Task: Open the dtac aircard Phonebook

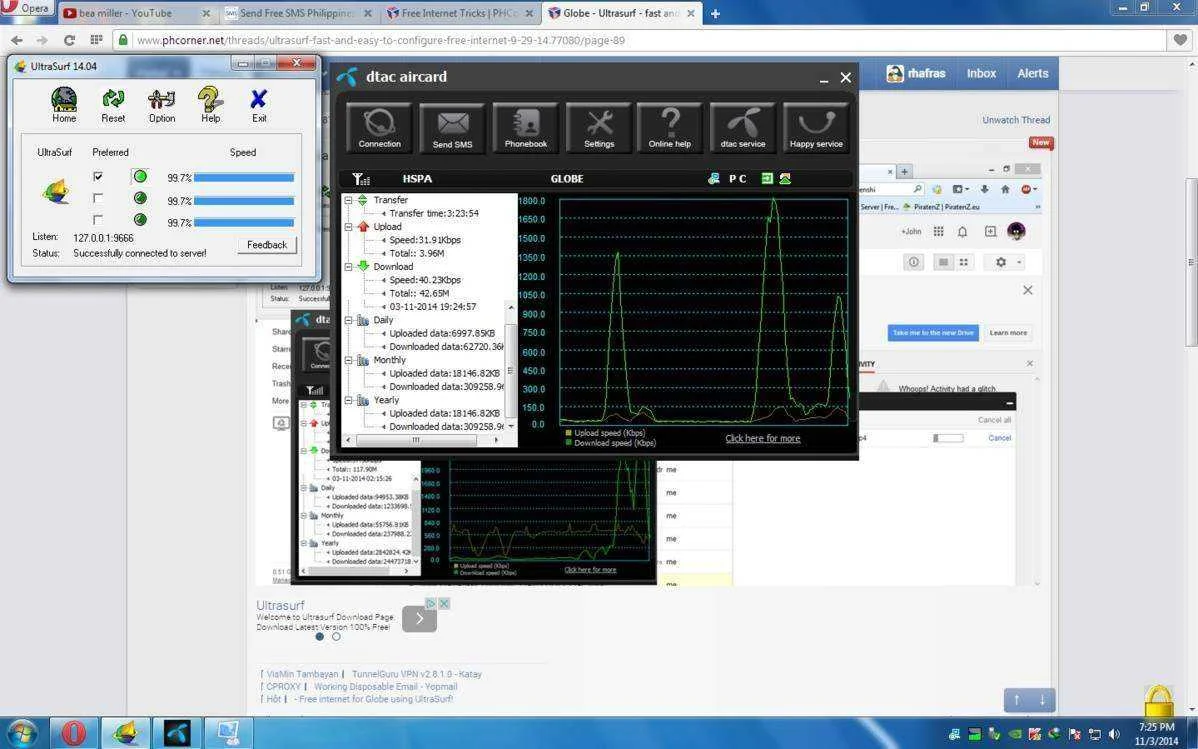Action: point(526,128)
